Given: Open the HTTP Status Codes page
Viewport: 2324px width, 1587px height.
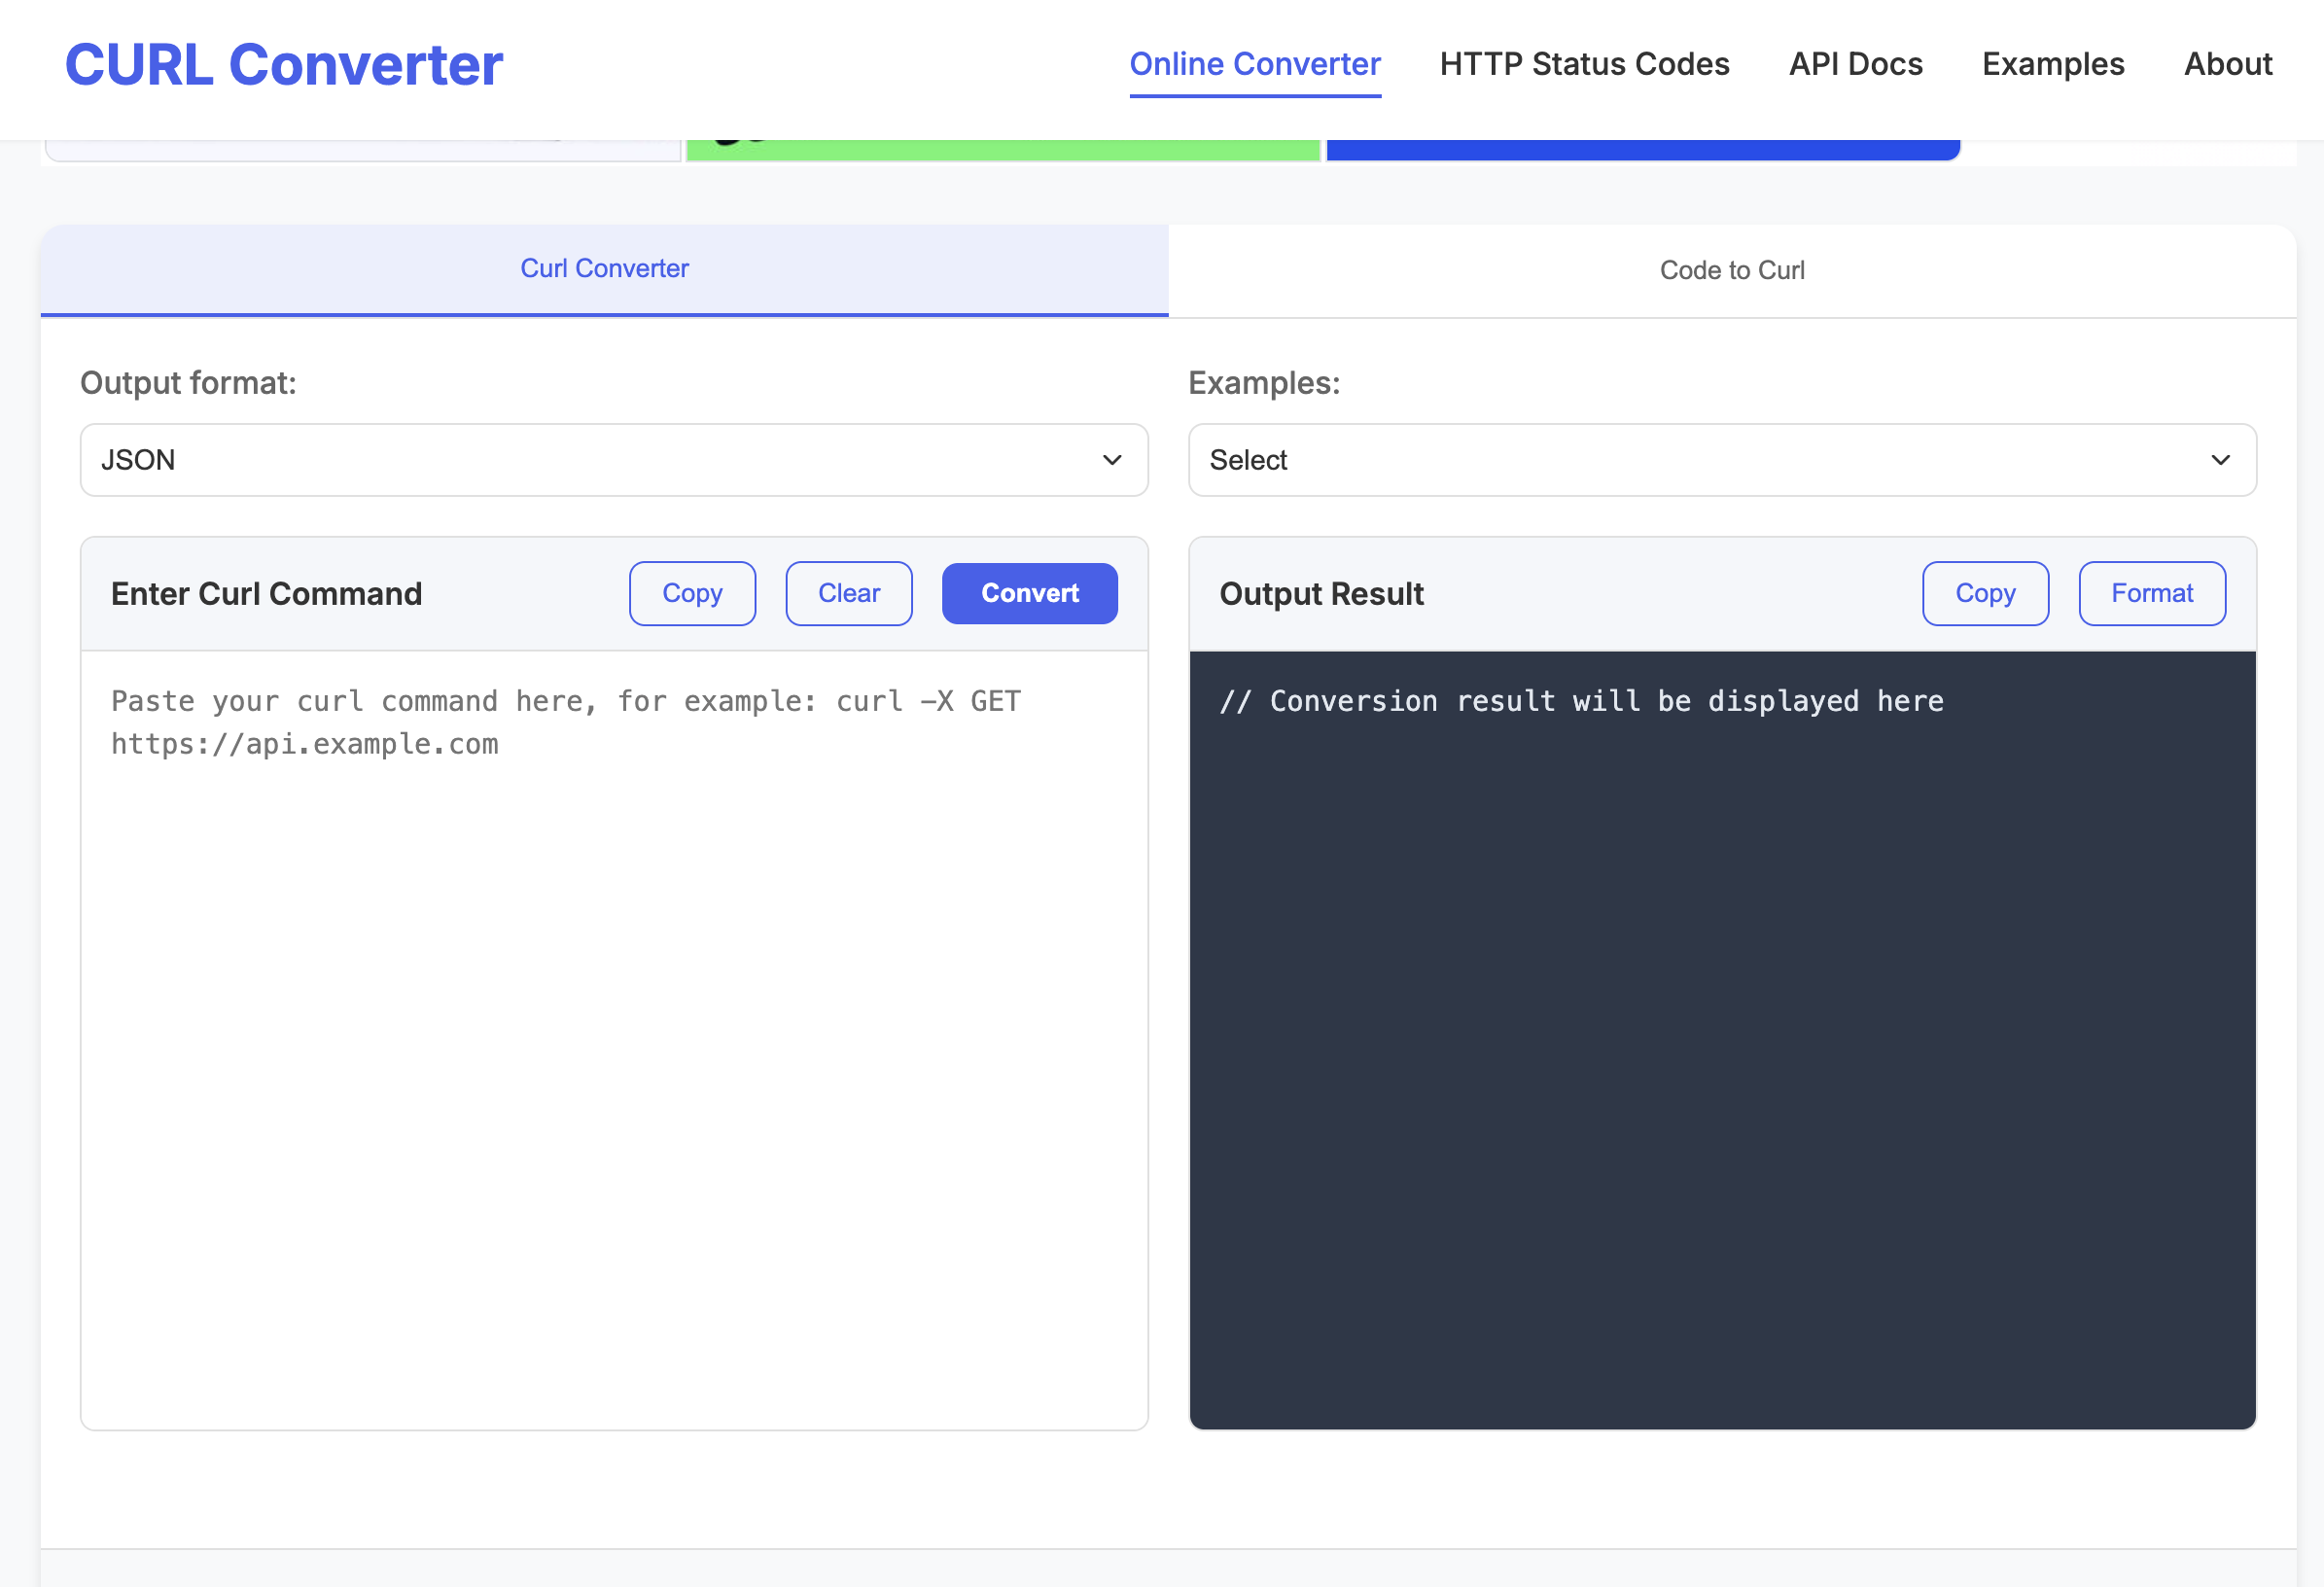Looking at the screenshot, I should tap(1583, 64).
